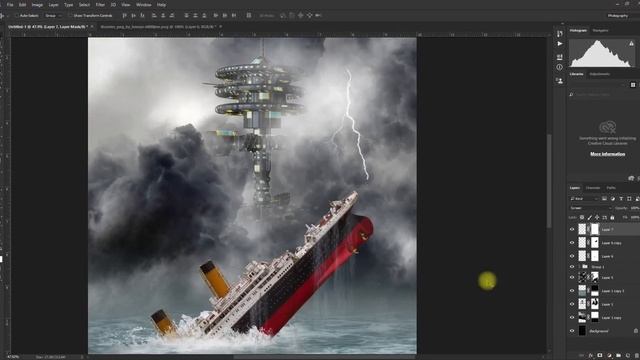Add a layer style with fx icon

tap(591, 356)
